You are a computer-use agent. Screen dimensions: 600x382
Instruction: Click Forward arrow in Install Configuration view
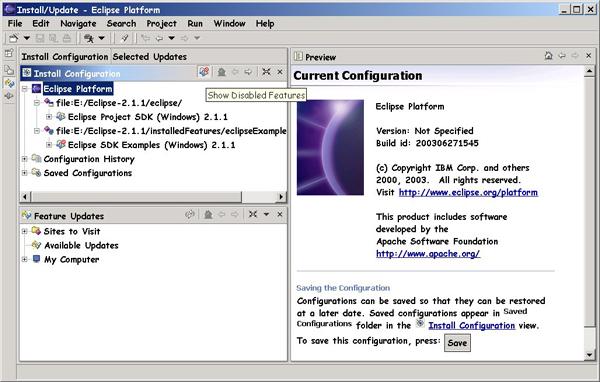click(x=248, y=72)
